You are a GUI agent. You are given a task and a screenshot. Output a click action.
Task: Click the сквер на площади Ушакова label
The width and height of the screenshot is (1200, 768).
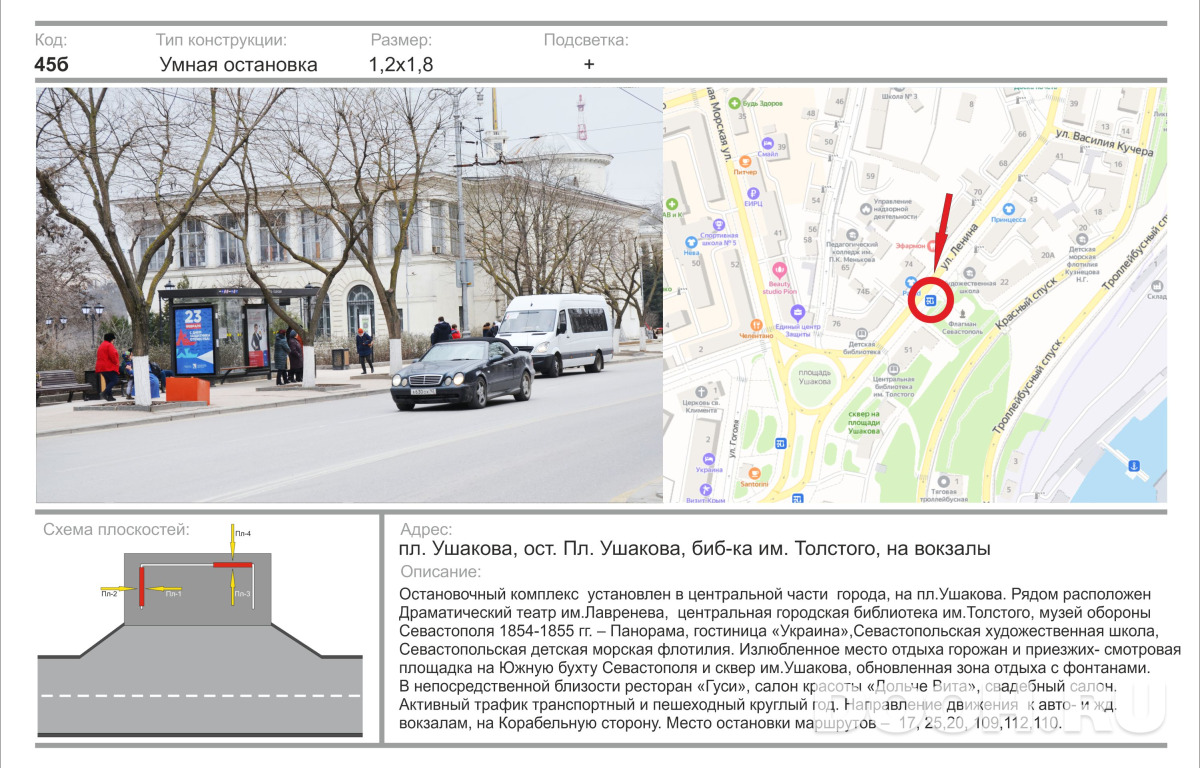click(x=864, y=422)
